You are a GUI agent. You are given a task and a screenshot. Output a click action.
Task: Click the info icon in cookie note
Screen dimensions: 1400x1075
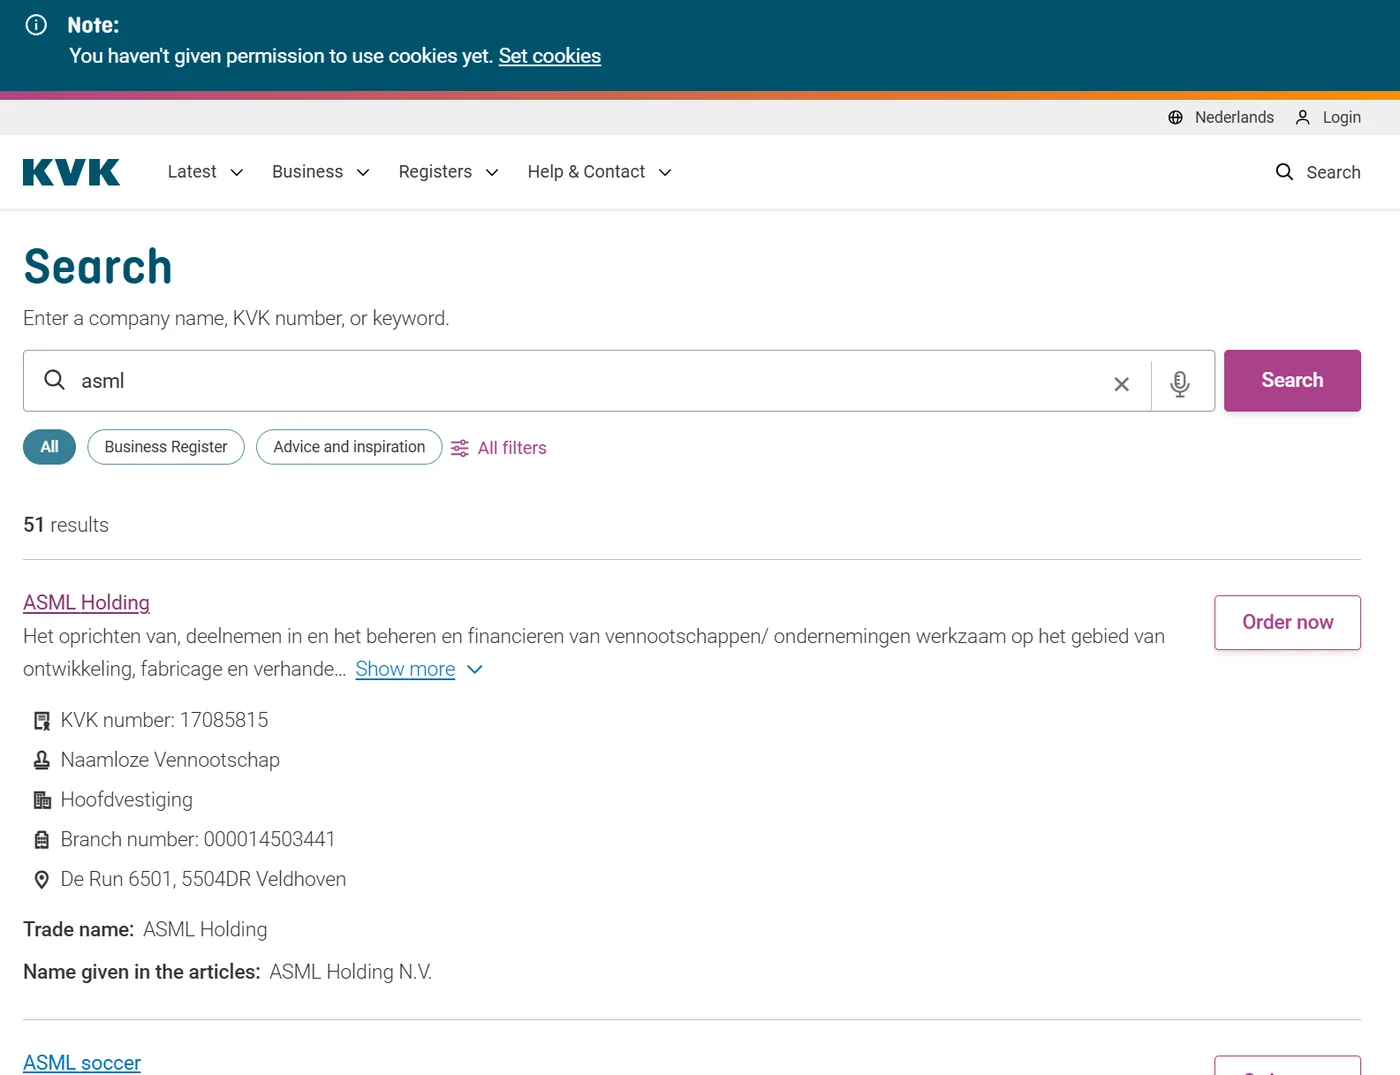36,25
